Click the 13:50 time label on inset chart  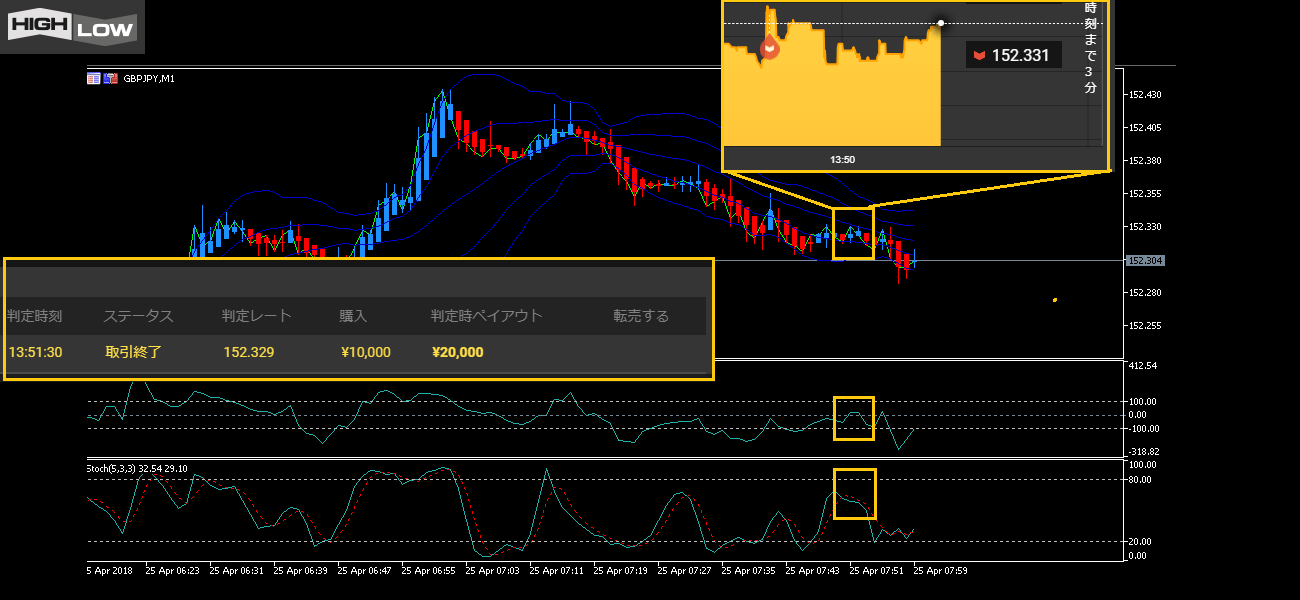(842, 159)
